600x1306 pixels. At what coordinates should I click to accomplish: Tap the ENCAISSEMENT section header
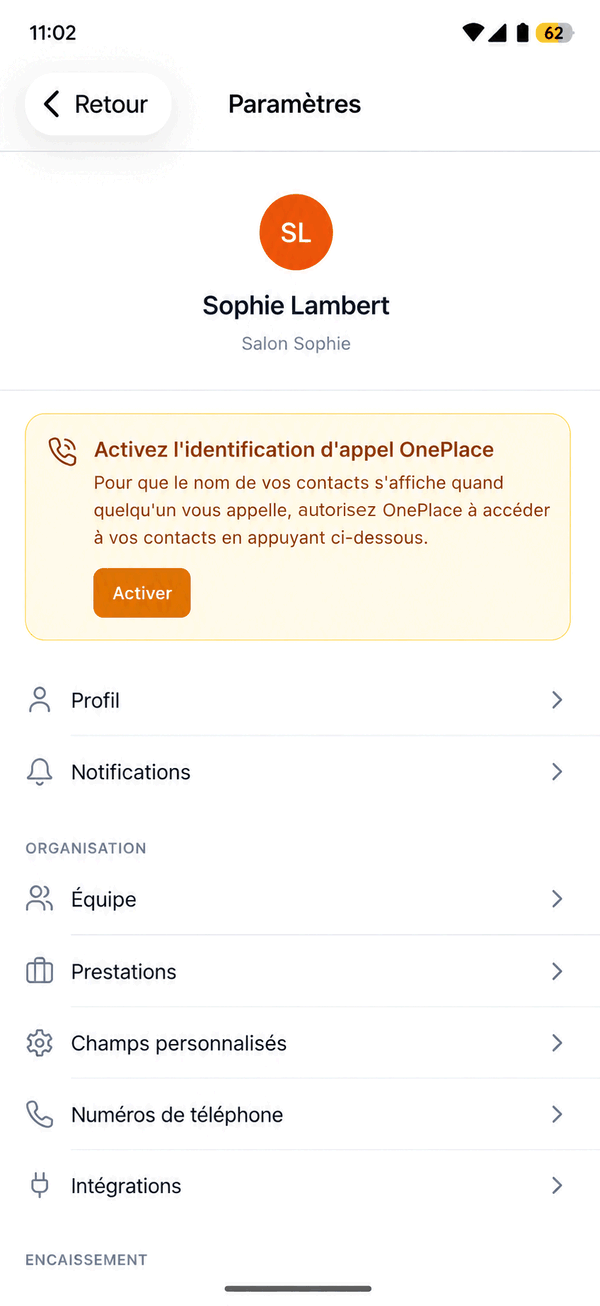(86, 1260)
